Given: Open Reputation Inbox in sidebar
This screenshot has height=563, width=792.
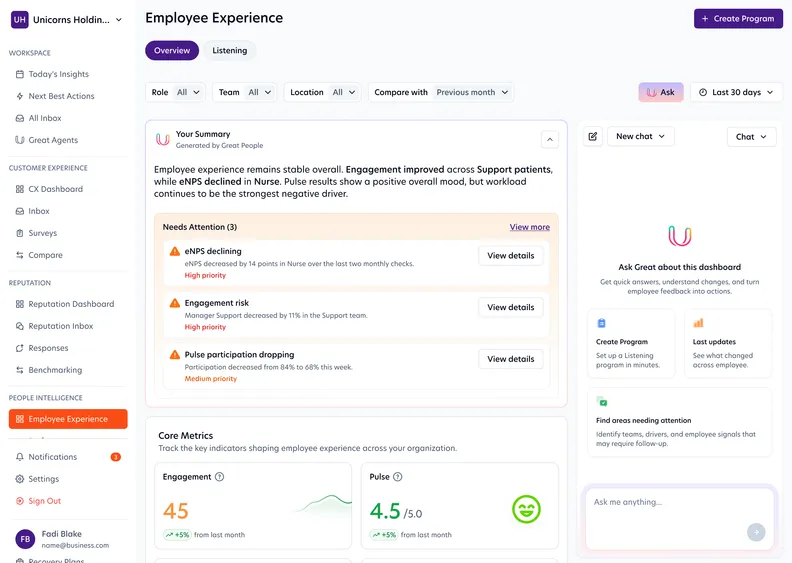Looking at the screenshot, I should (61, 326).
